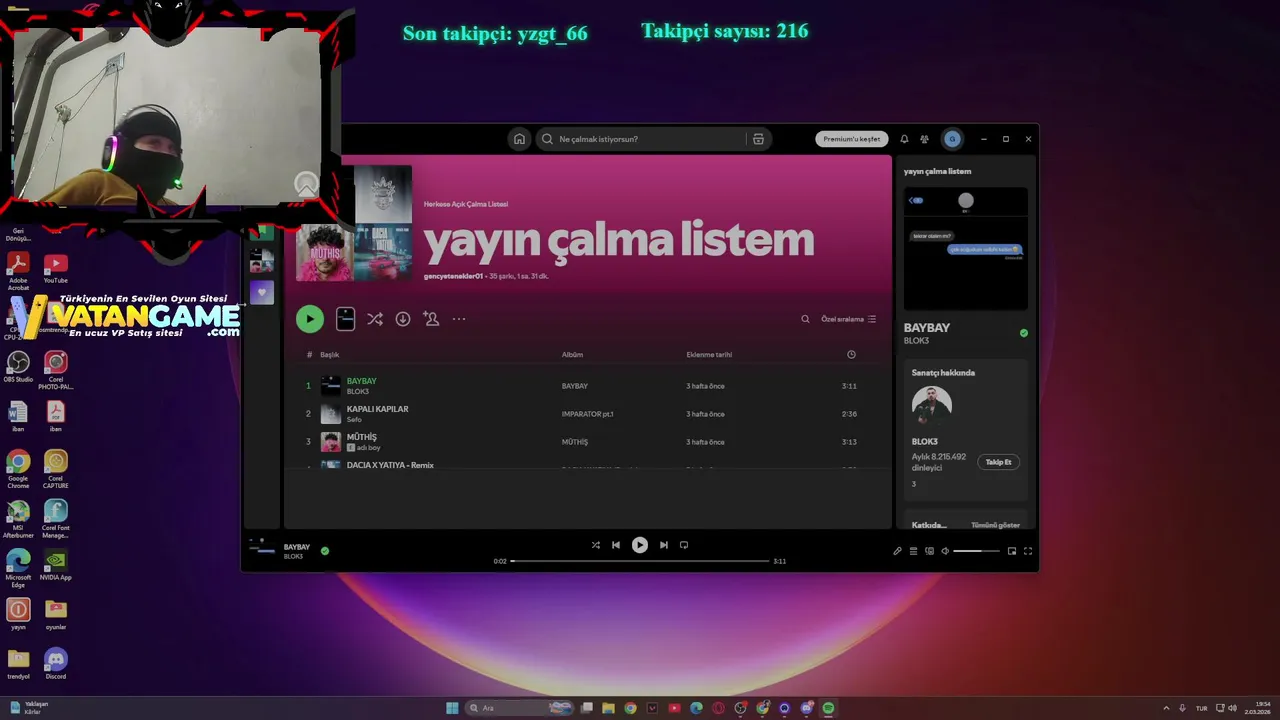
Task: Mute with the player speaker icon
Action: click(945, 551)
